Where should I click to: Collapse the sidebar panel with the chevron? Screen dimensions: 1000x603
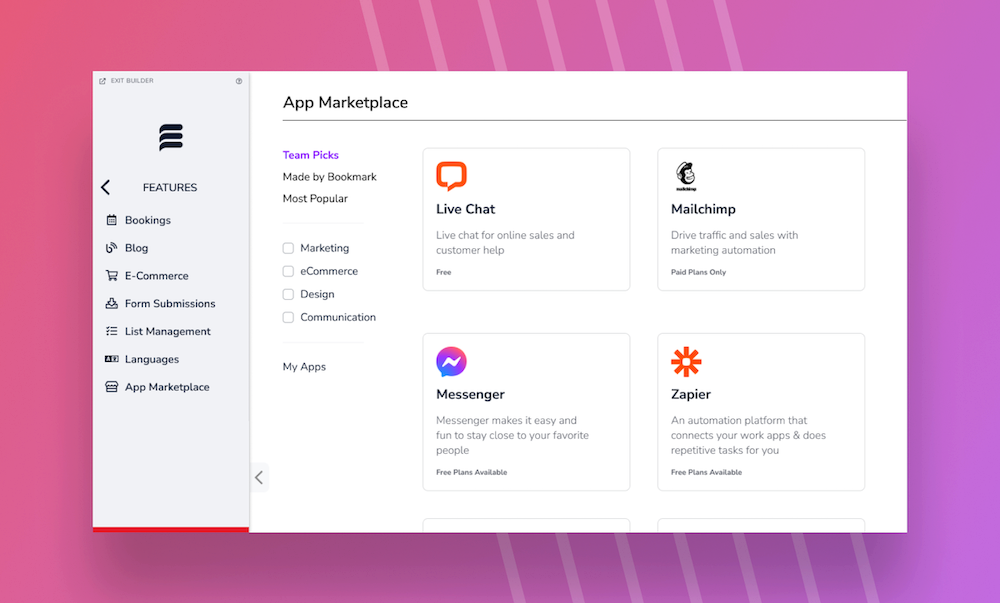pyautogui.click(x=259, y=477)
